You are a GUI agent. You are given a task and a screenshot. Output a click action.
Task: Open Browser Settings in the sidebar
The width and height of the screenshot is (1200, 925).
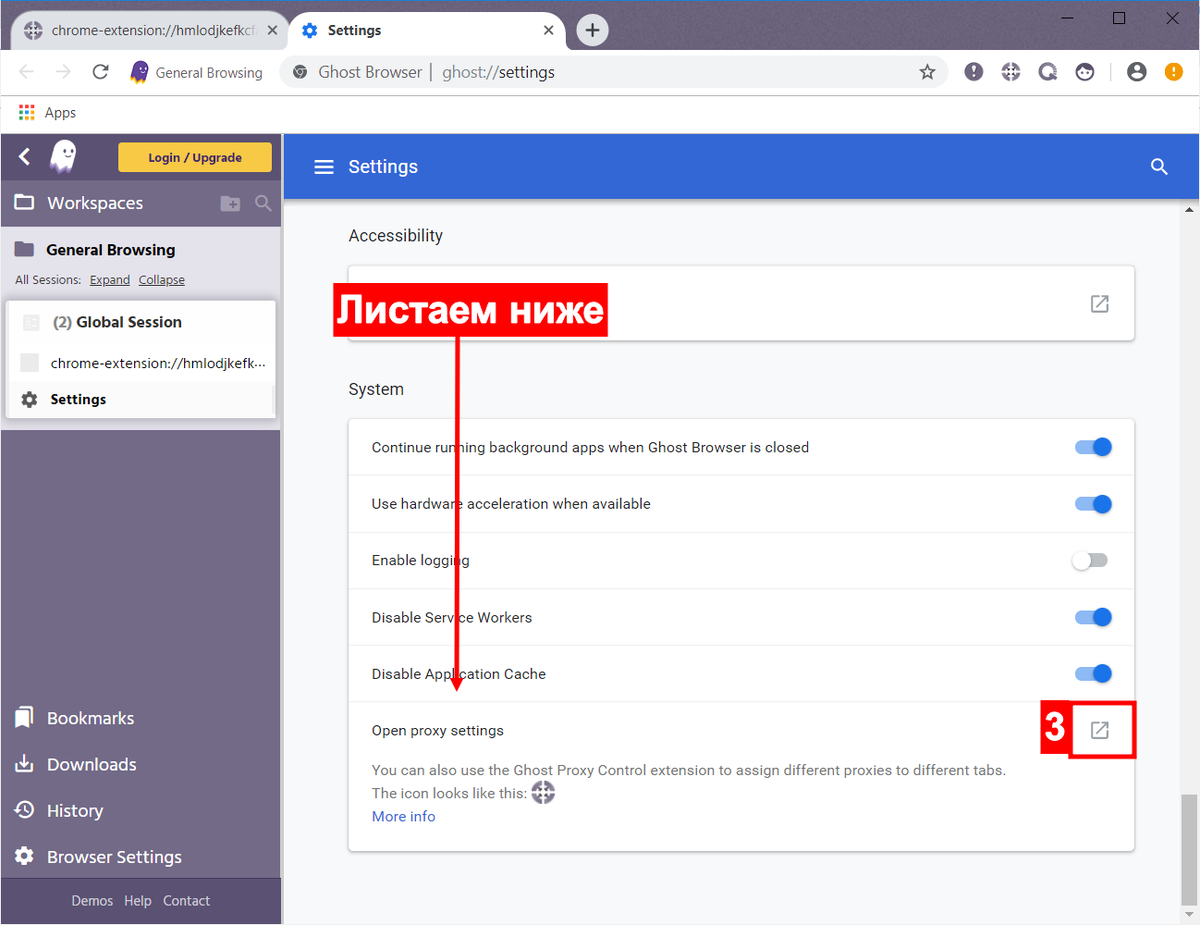tap(98, 857)
